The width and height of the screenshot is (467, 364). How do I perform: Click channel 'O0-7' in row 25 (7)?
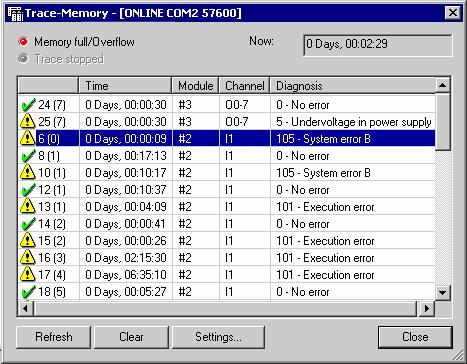237,122
